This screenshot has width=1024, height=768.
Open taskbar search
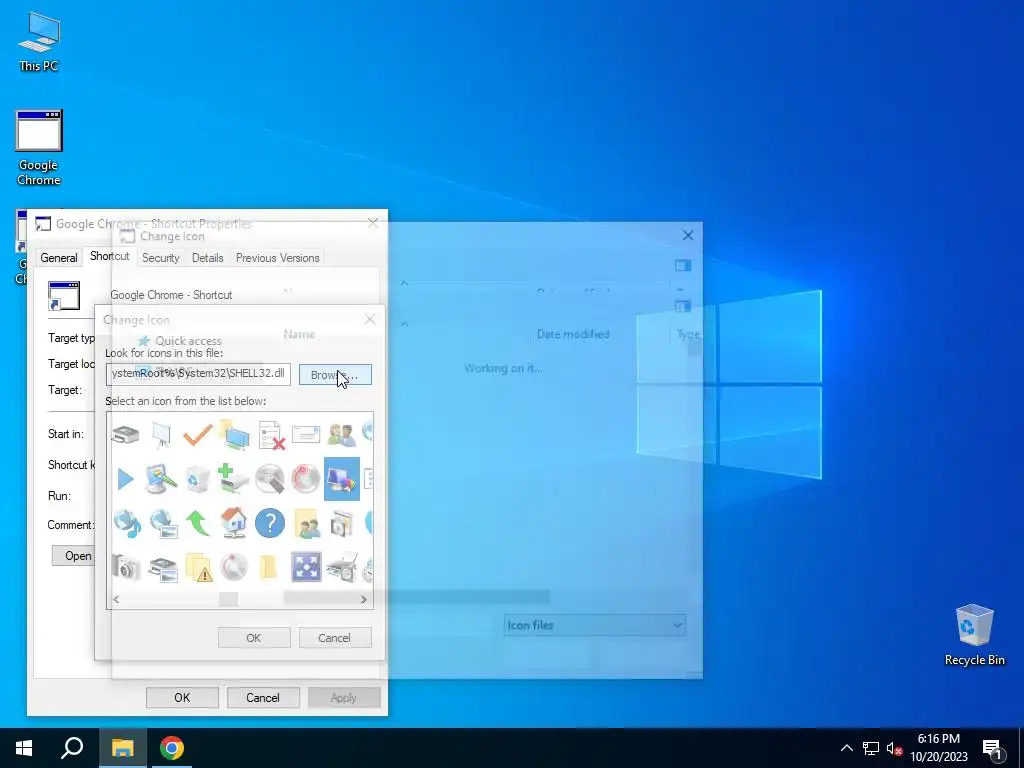pyautogui.click(x=72, y=748)
